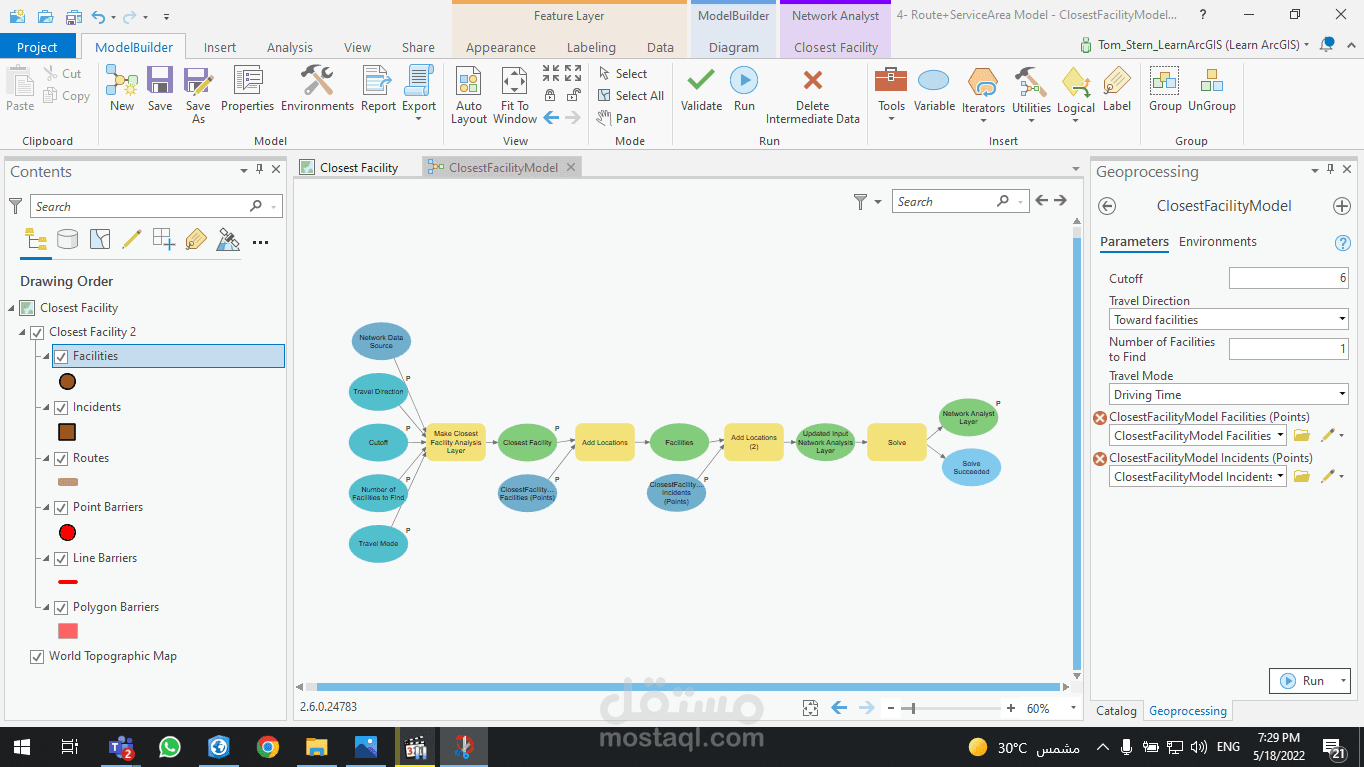Switch to Environments tab in Geoprocessing
The image size is (1364, 767).
(1217, 242)
